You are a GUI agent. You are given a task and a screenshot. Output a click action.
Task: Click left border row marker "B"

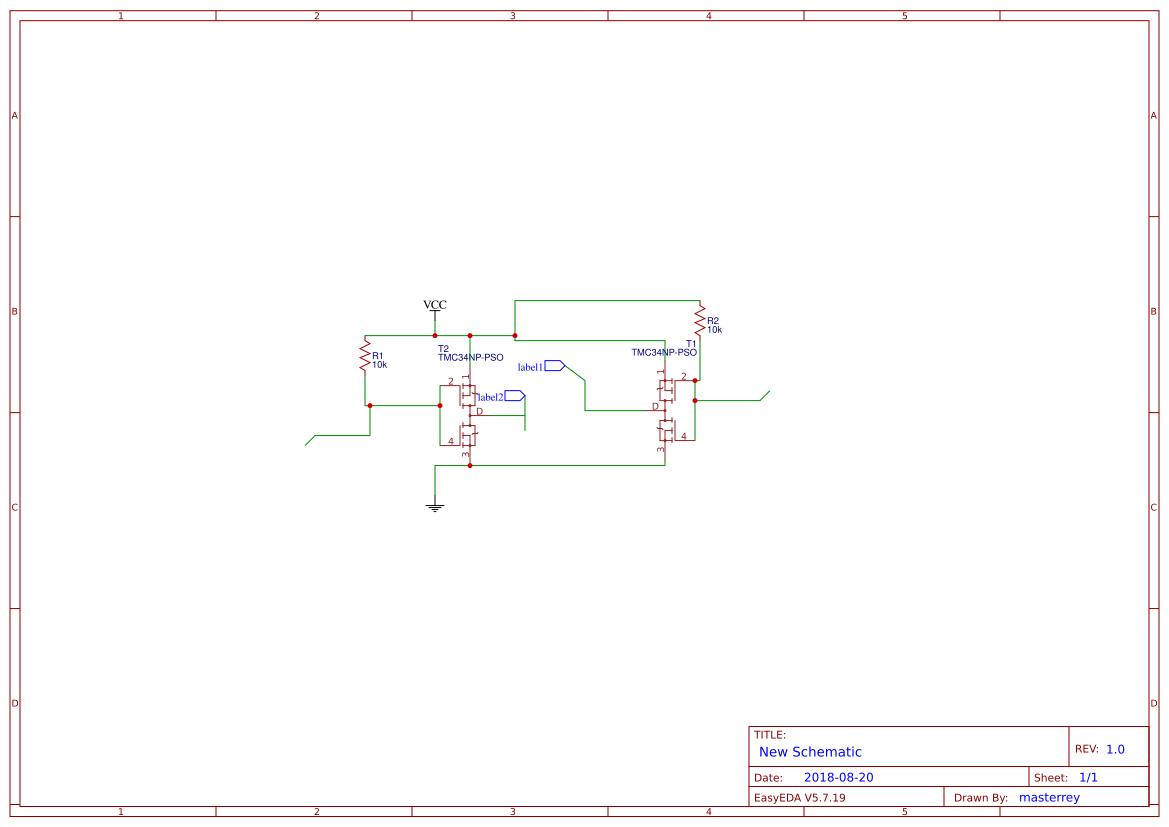coord(14,312)
